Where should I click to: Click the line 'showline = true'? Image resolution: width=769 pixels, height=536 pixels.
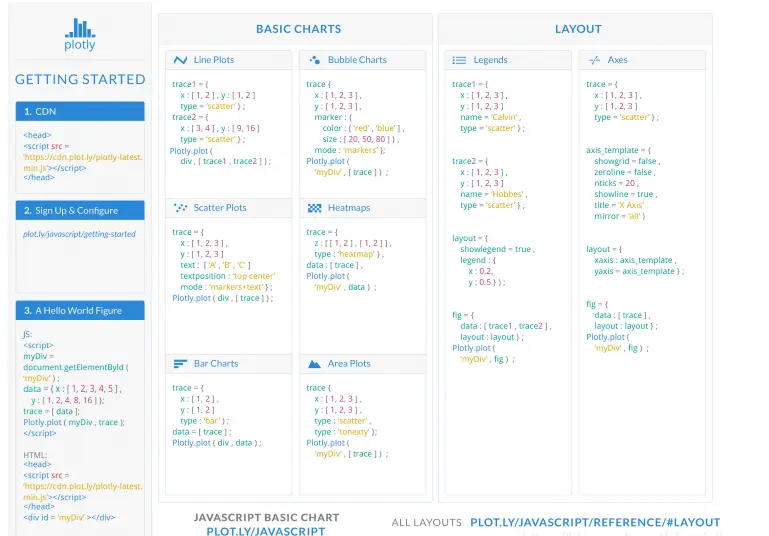pyautogui.click(x=626, y=194)
